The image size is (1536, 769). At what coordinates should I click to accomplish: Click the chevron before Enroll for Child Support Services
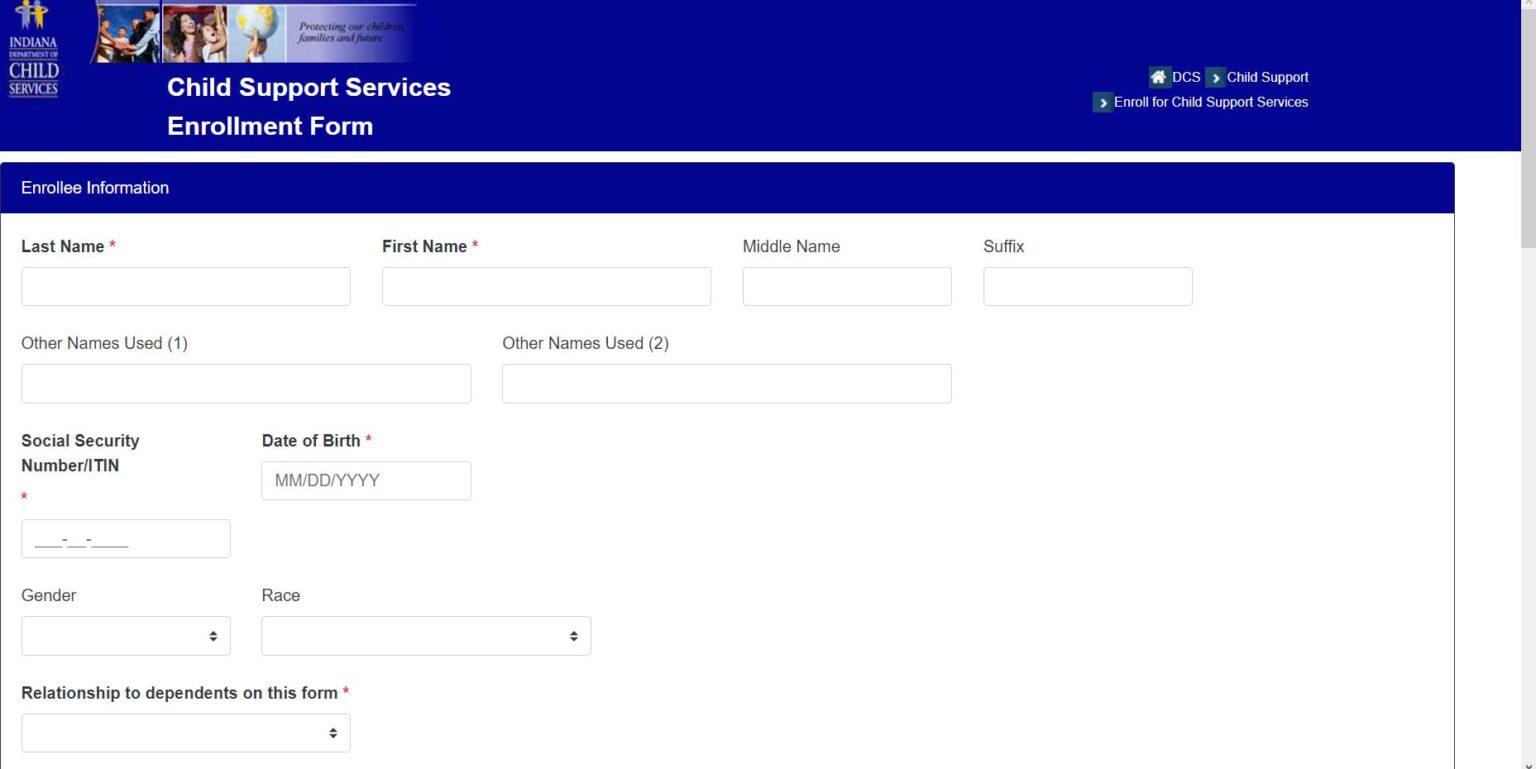[1103, 102]
